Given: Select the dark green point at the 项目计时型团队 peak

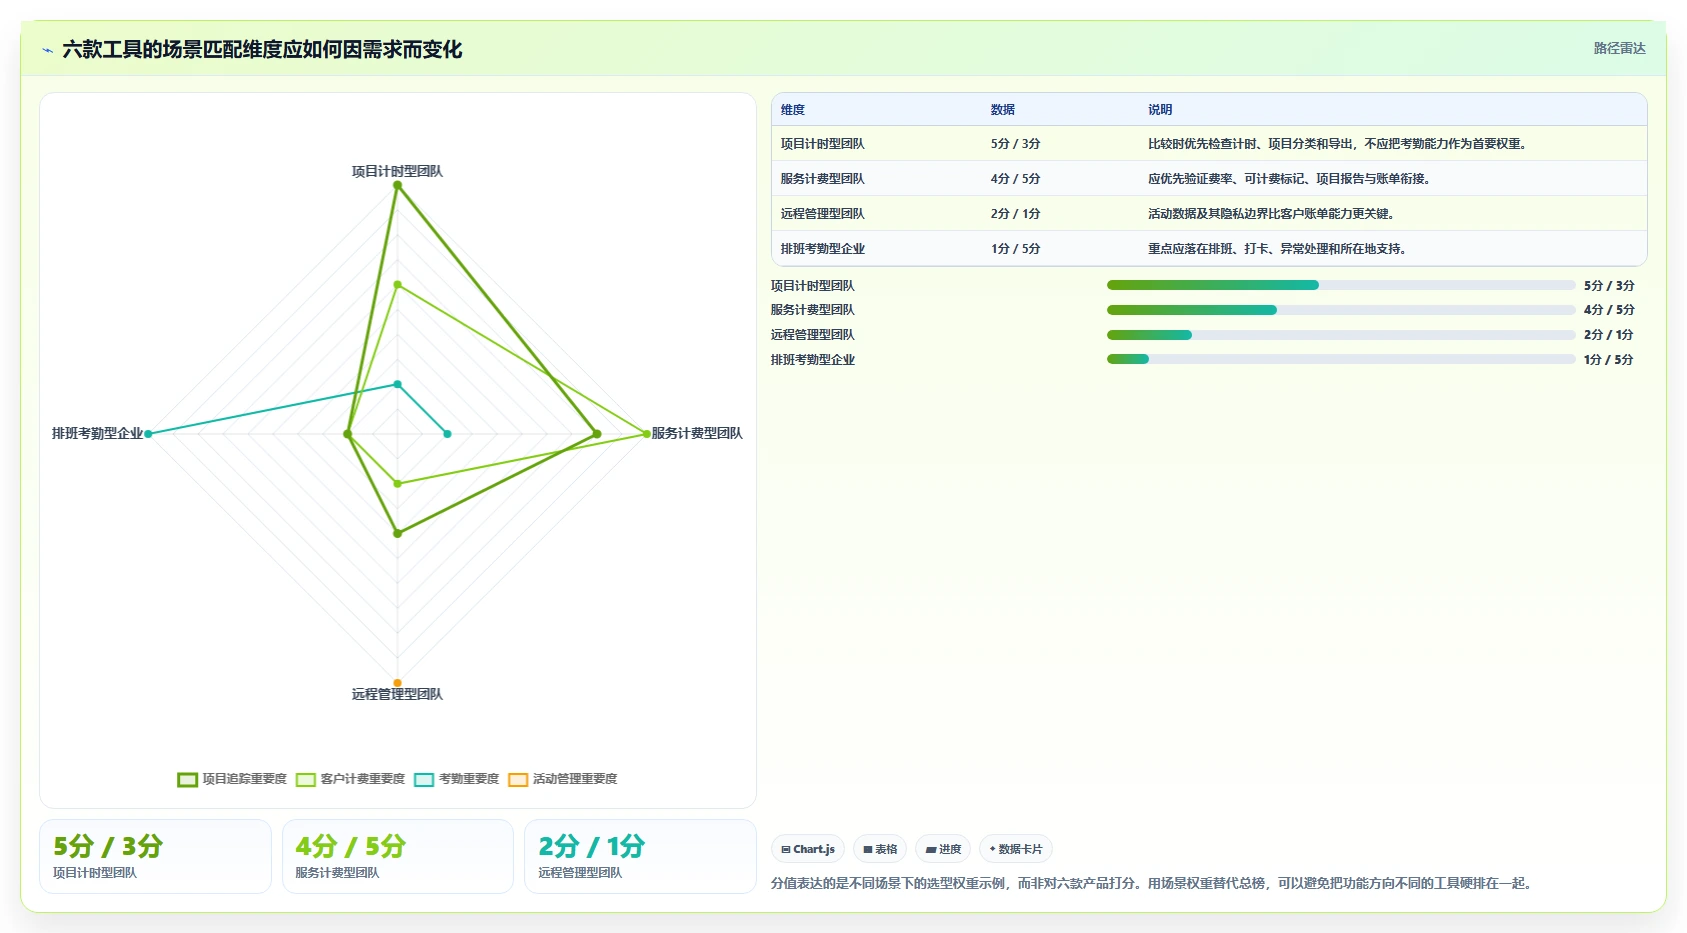Looking at the screenshot, I should tap(397, 185).
